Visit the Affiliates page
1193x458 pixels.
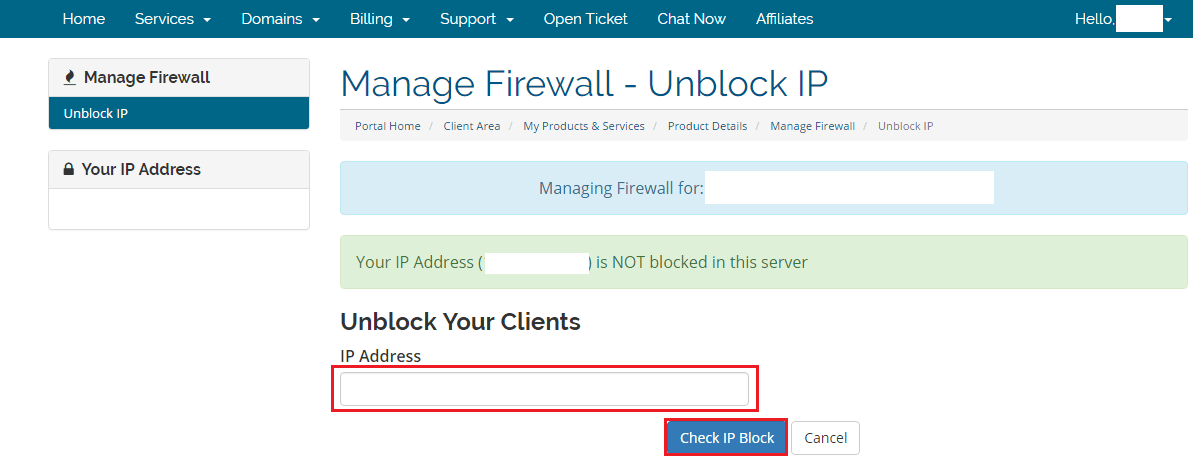coord(784,19)
